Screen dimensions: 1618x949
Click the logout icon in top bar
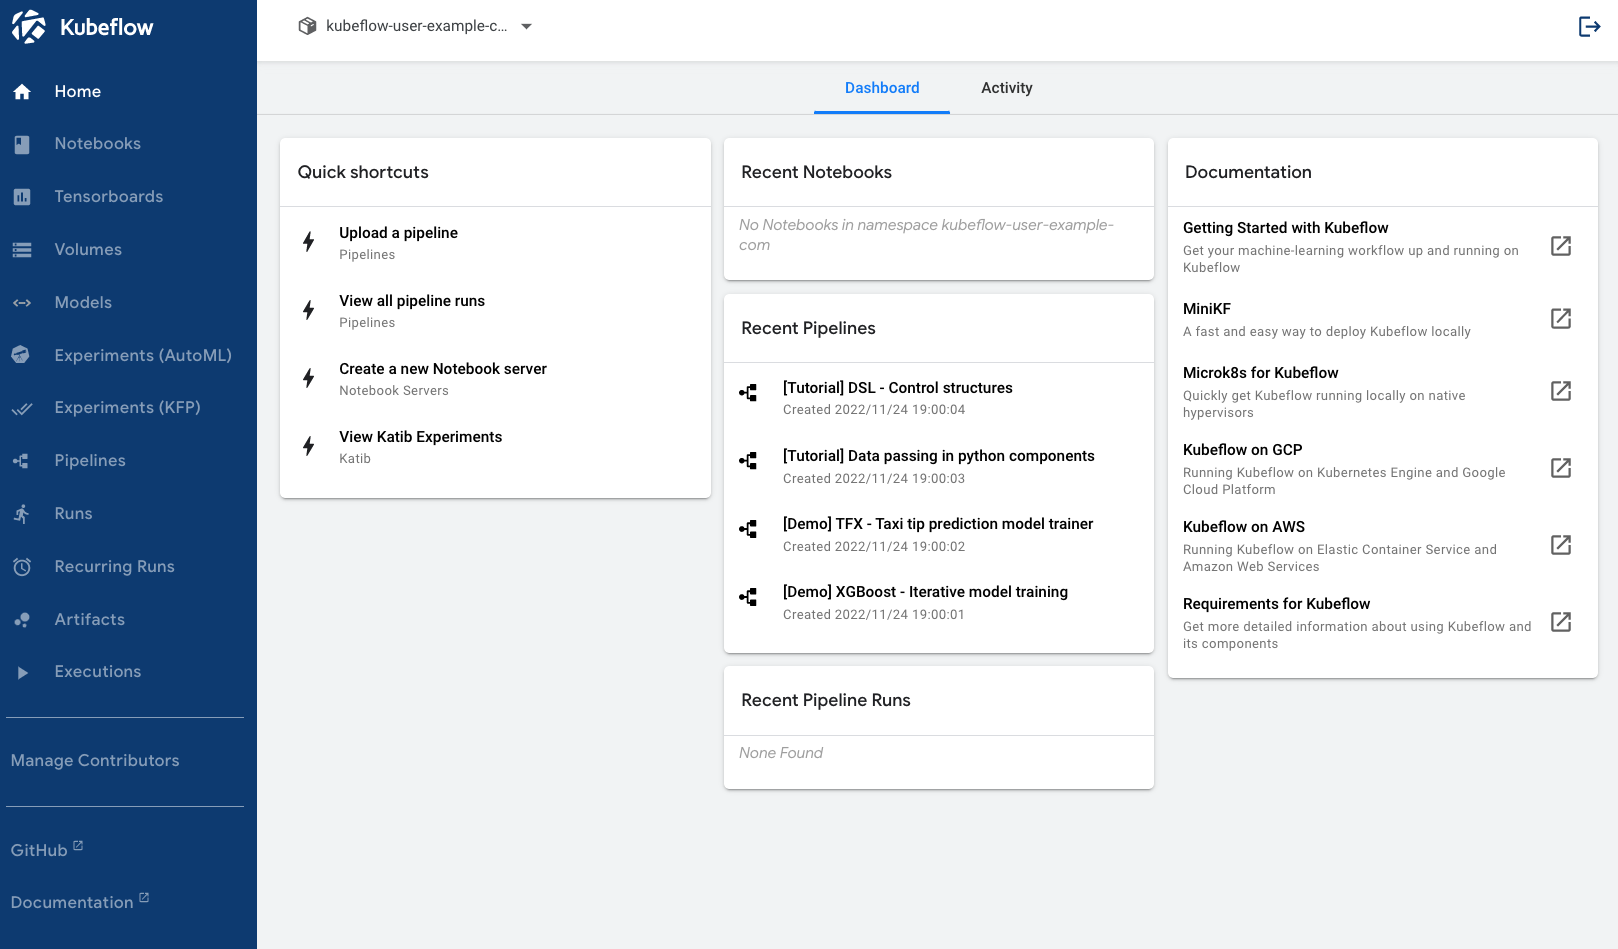pyautogui.click(x=1589, y=26)
